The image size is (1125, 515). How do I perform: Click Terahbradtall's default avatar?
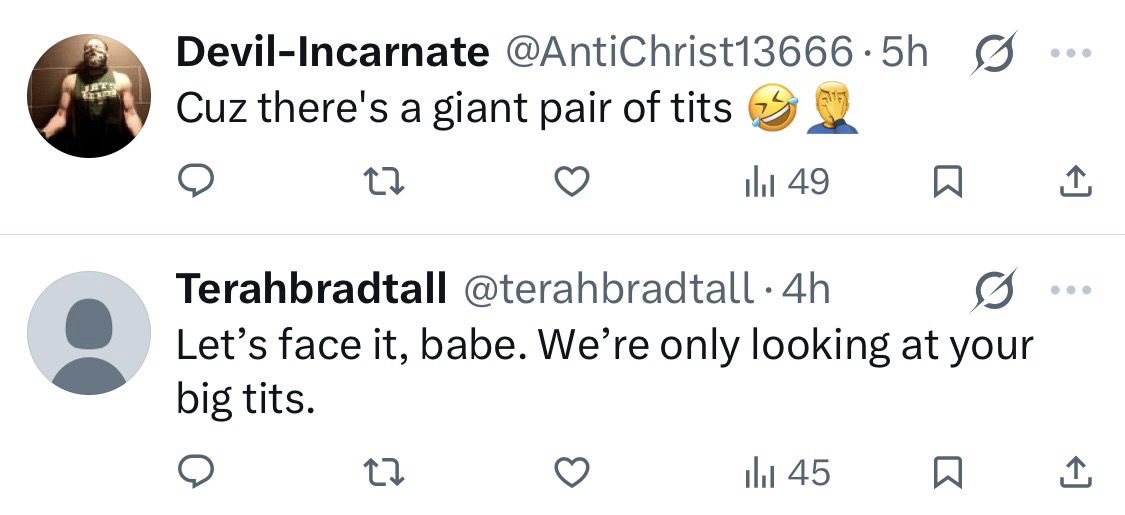tap(88, 333)
